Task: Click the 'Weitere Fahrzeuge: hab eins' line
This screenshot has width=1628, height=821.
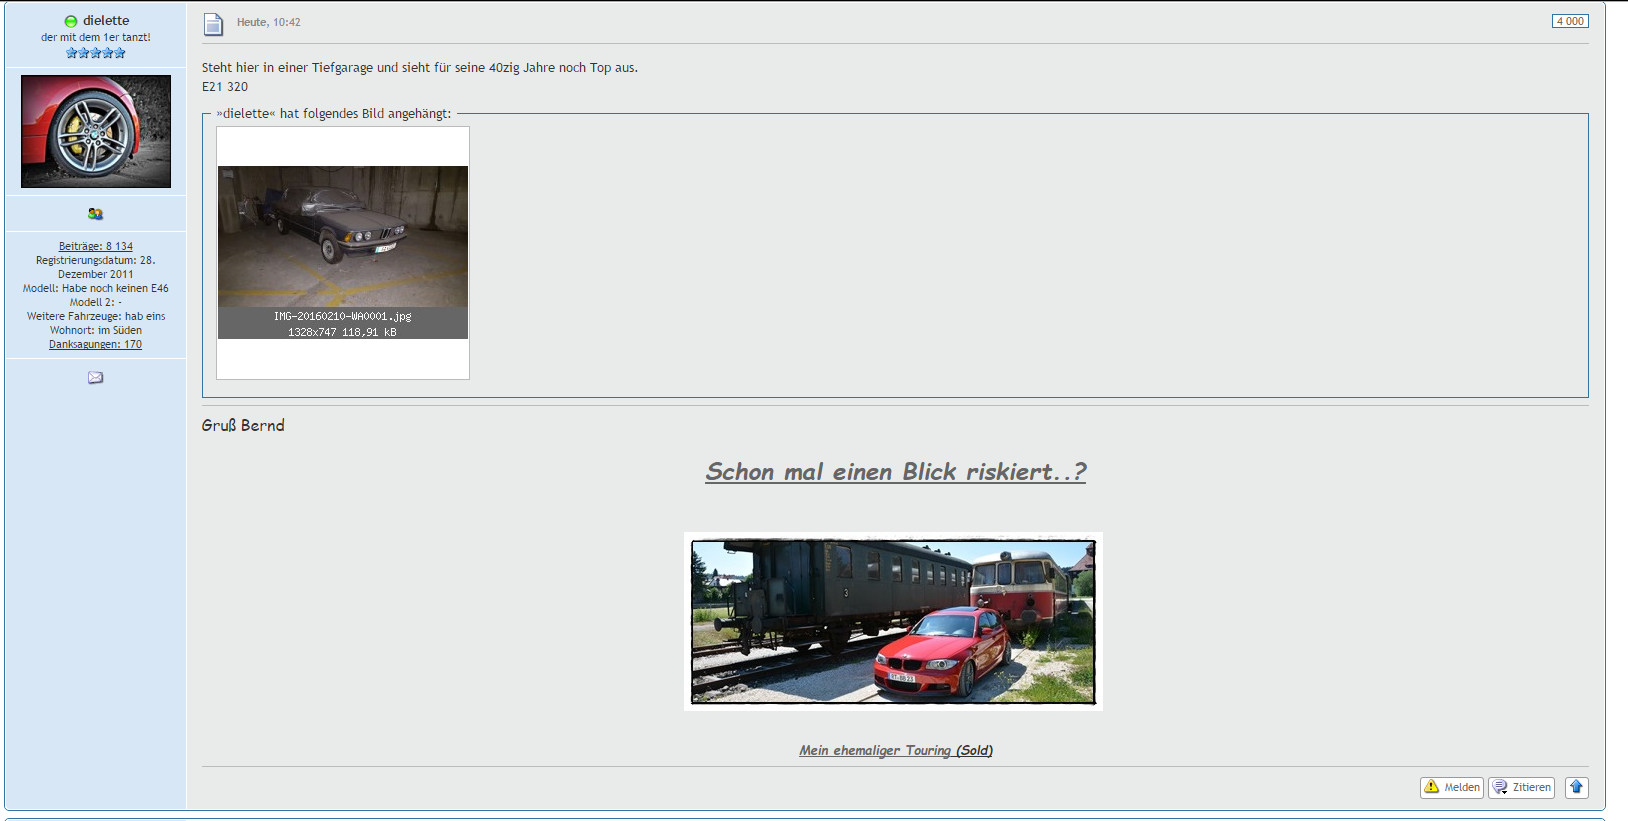Action: [x=96, y=316]
